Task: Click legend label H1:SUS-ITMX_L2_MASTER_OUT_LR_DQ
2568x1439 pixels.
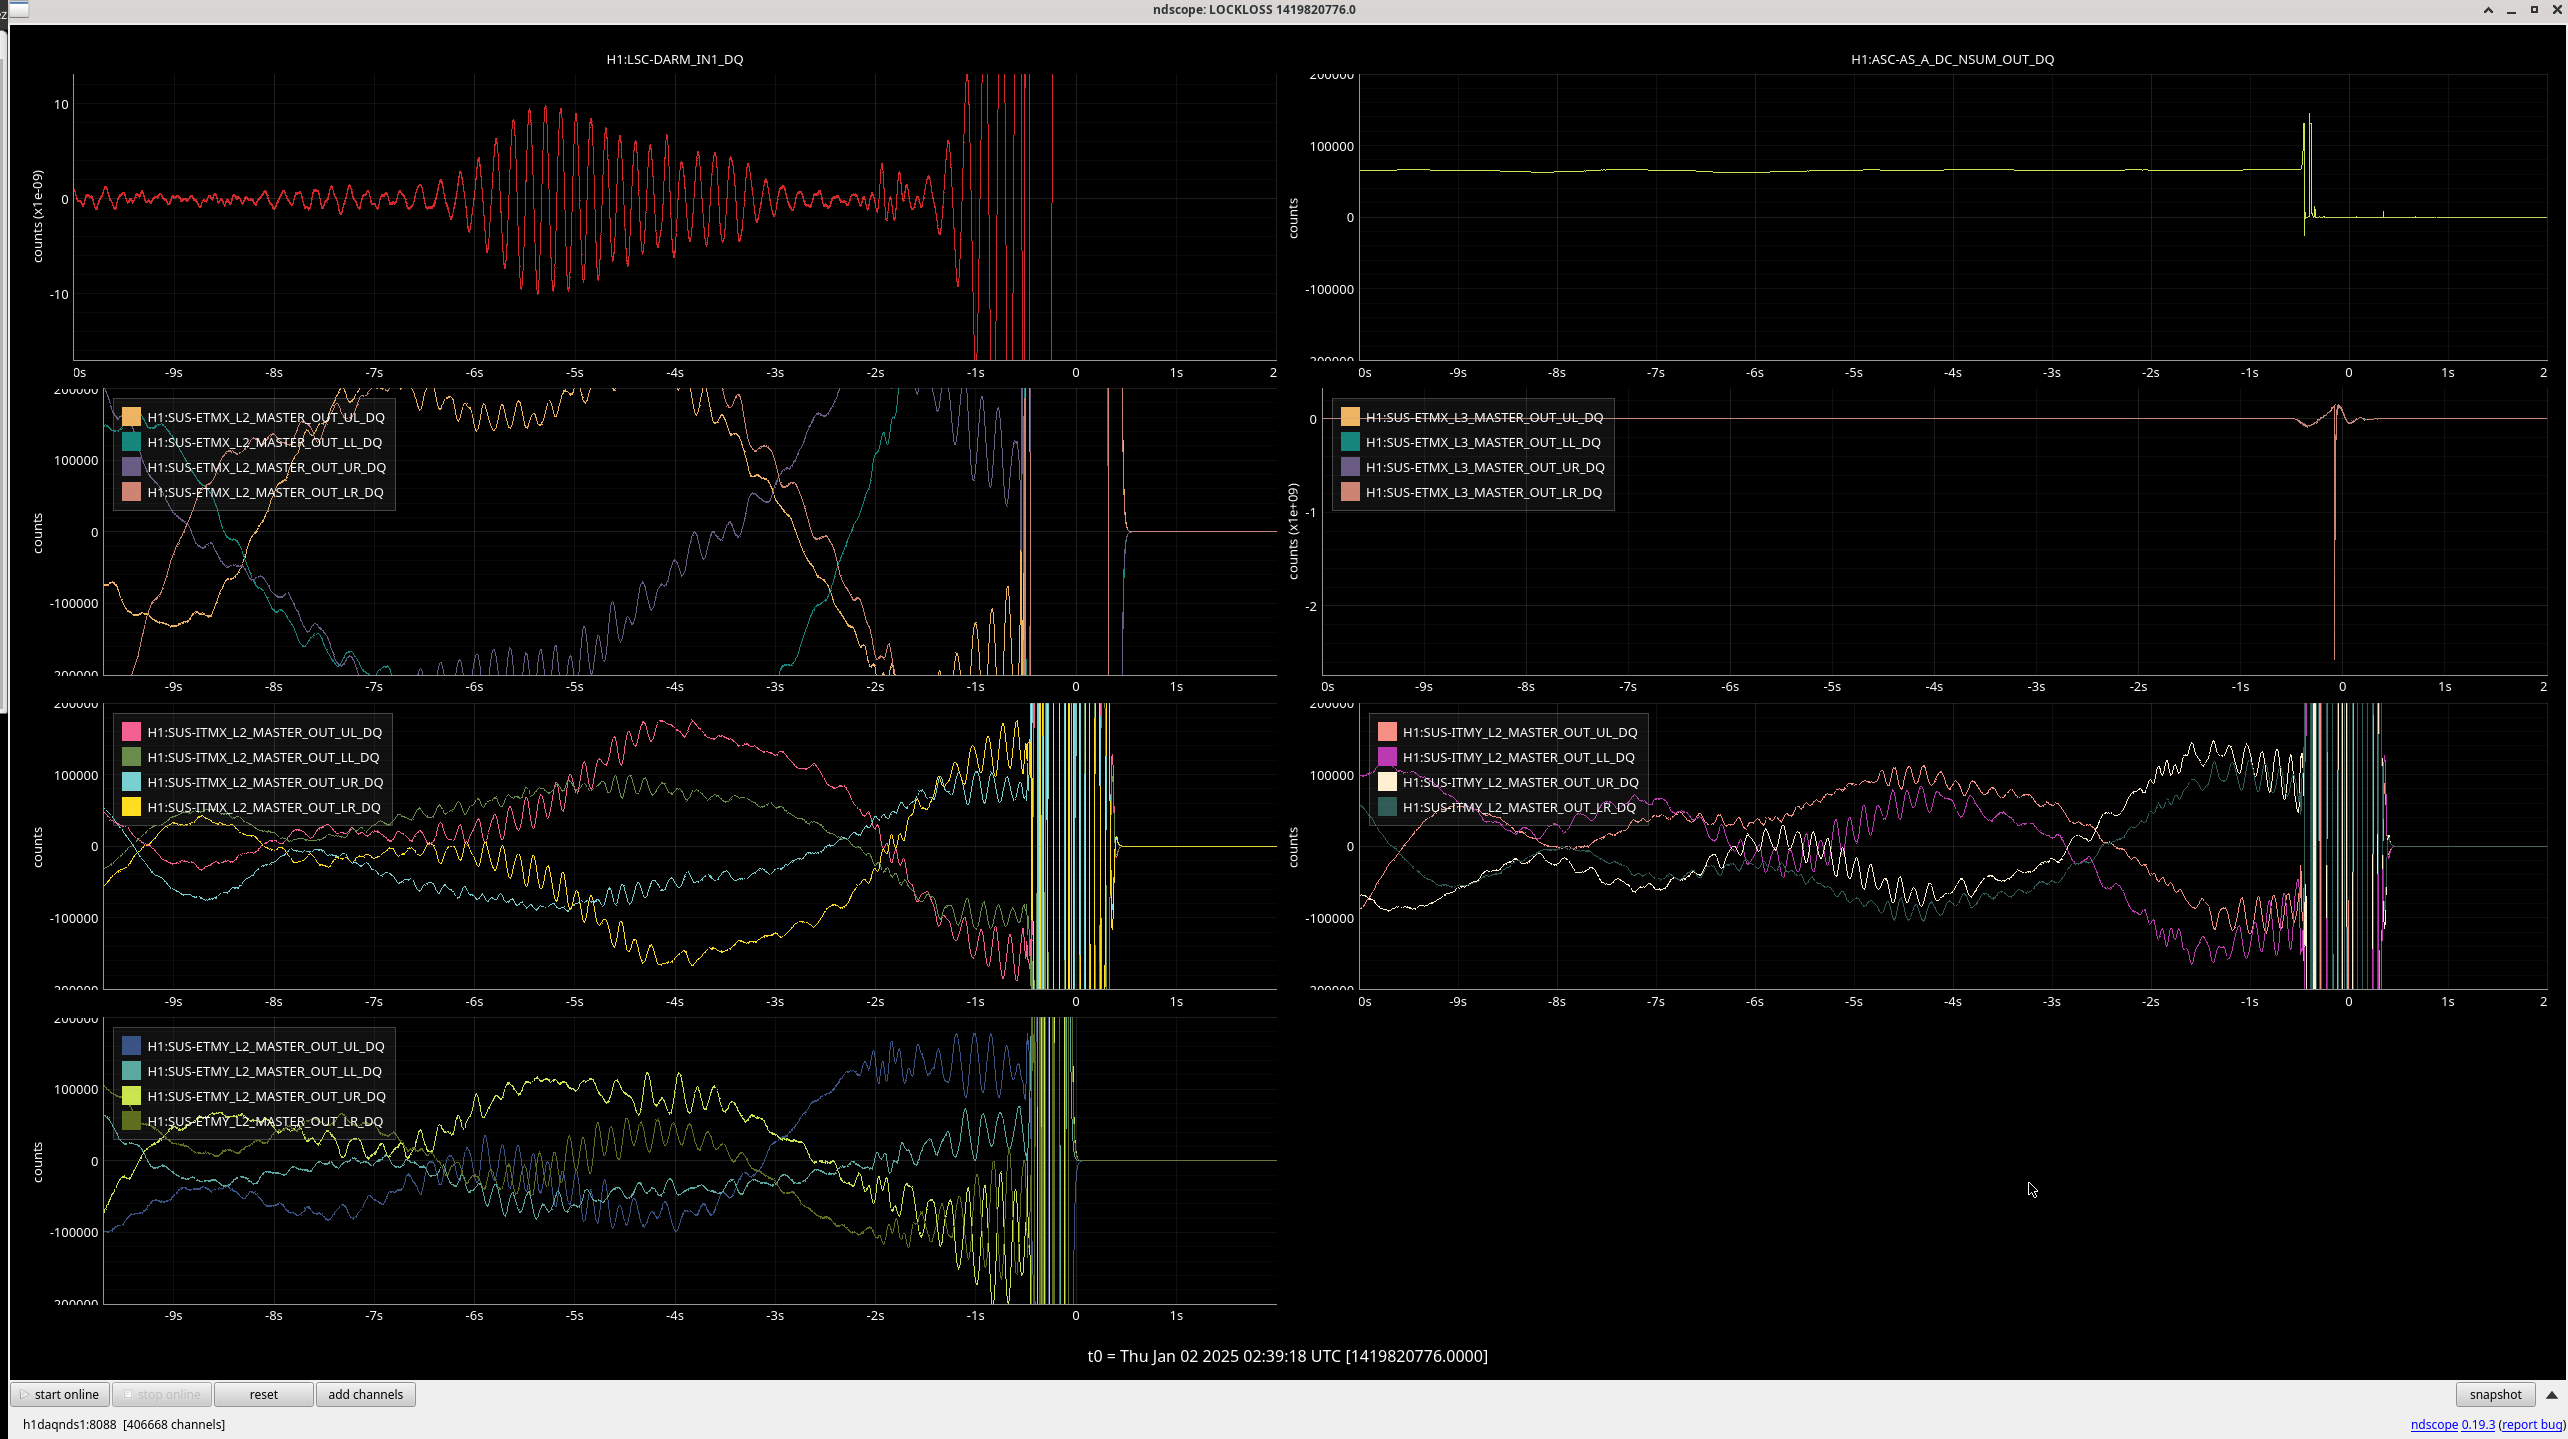Action: tap(264, 807)
